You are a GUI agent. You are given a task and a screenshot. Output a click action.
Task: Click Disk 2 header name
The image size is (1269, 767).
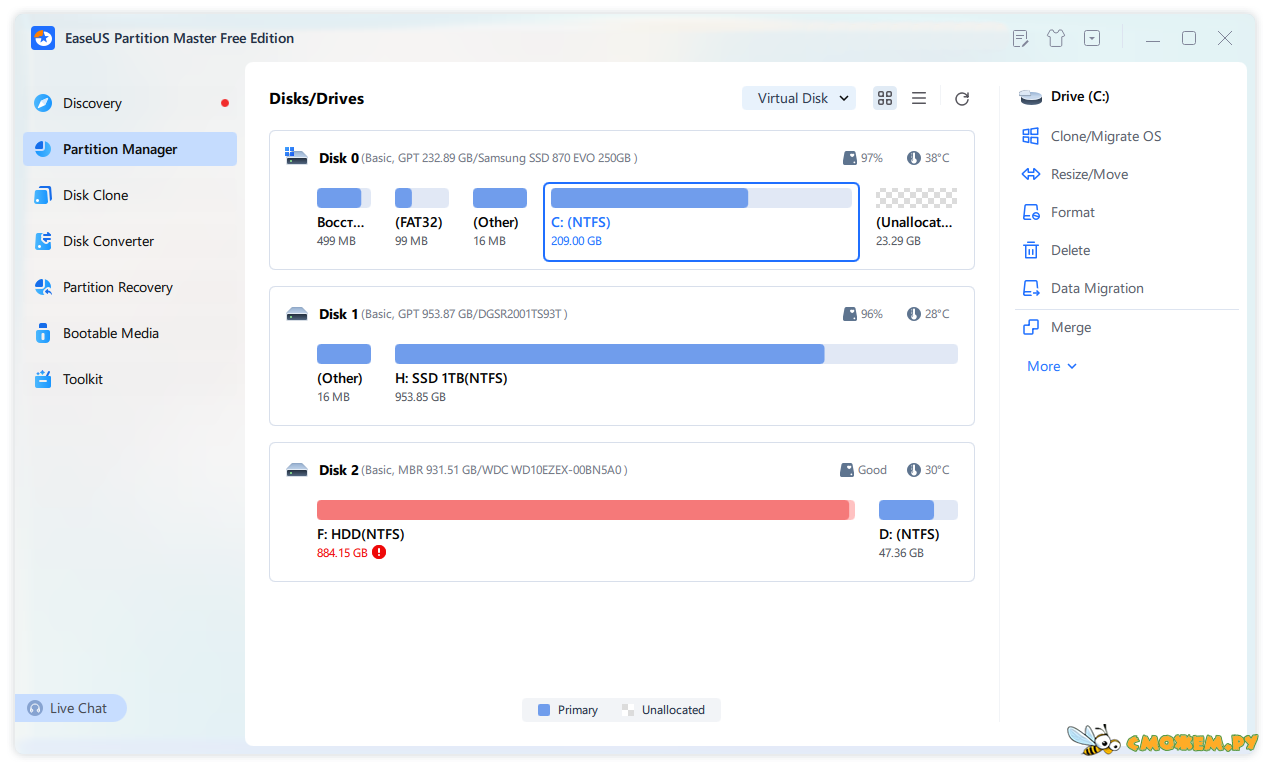(340, 470)
